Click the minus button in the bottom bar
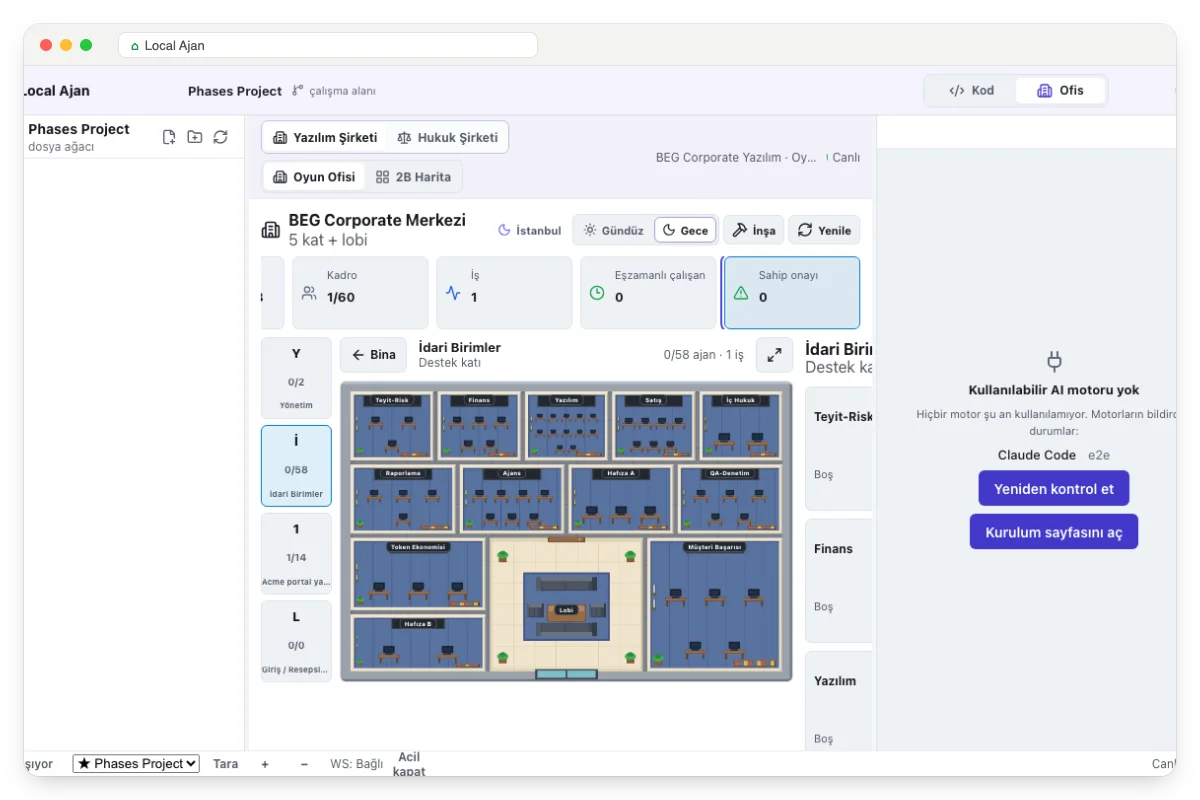 [x=304, y=764]
